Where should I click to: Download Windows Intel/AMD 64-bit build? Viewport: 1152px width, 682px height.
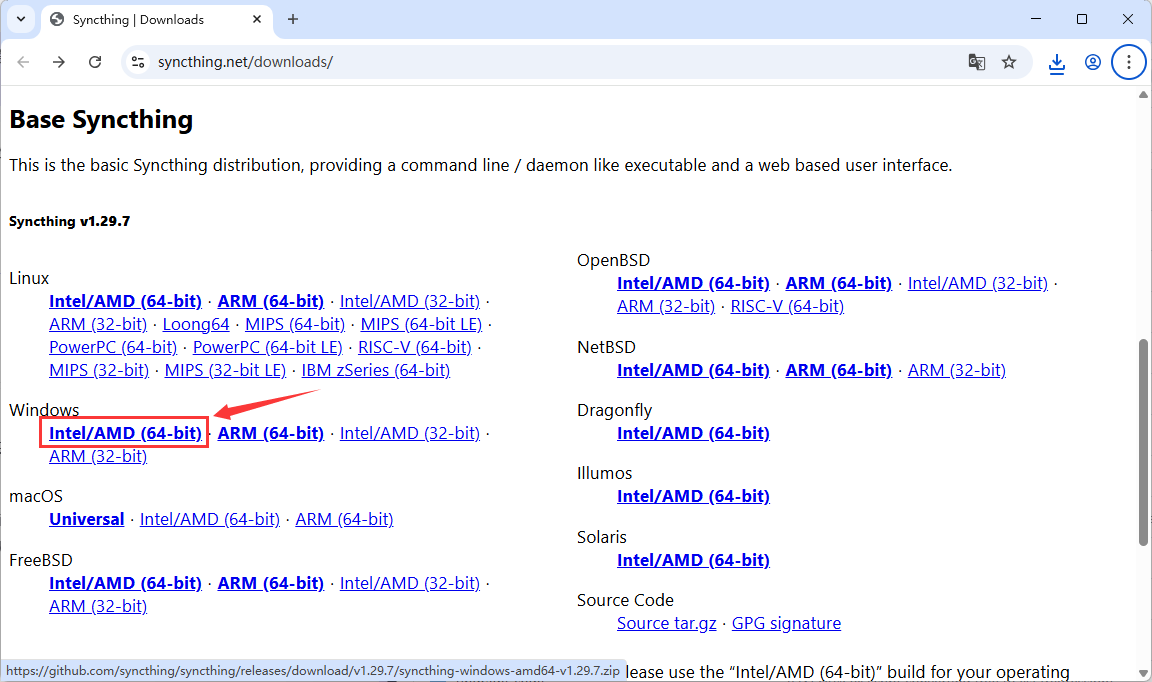click(x=123, y=432)
